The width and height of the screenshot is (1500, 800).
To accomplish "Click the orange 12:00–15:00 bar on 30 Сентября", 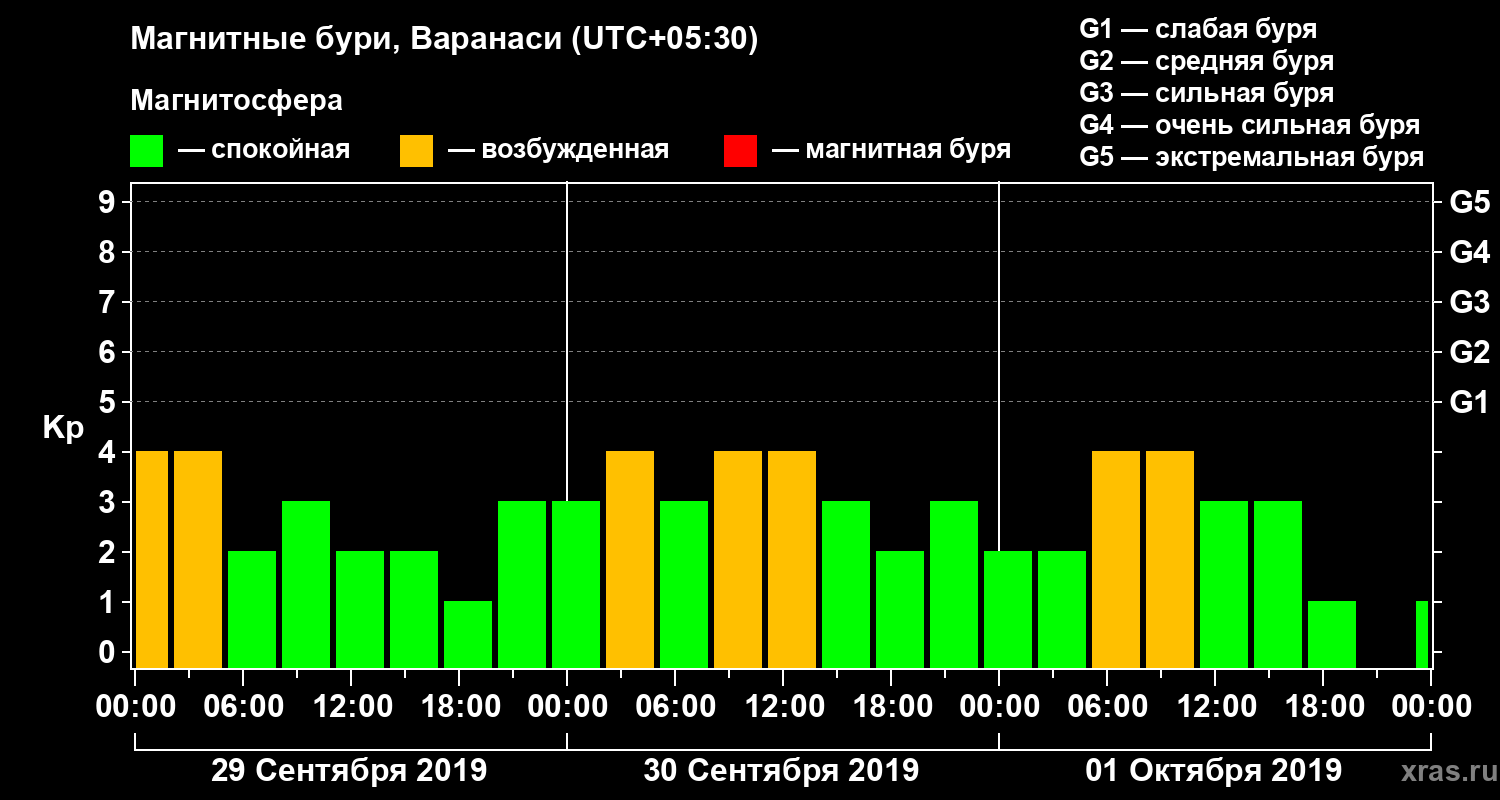I will (x=792, y=559).
